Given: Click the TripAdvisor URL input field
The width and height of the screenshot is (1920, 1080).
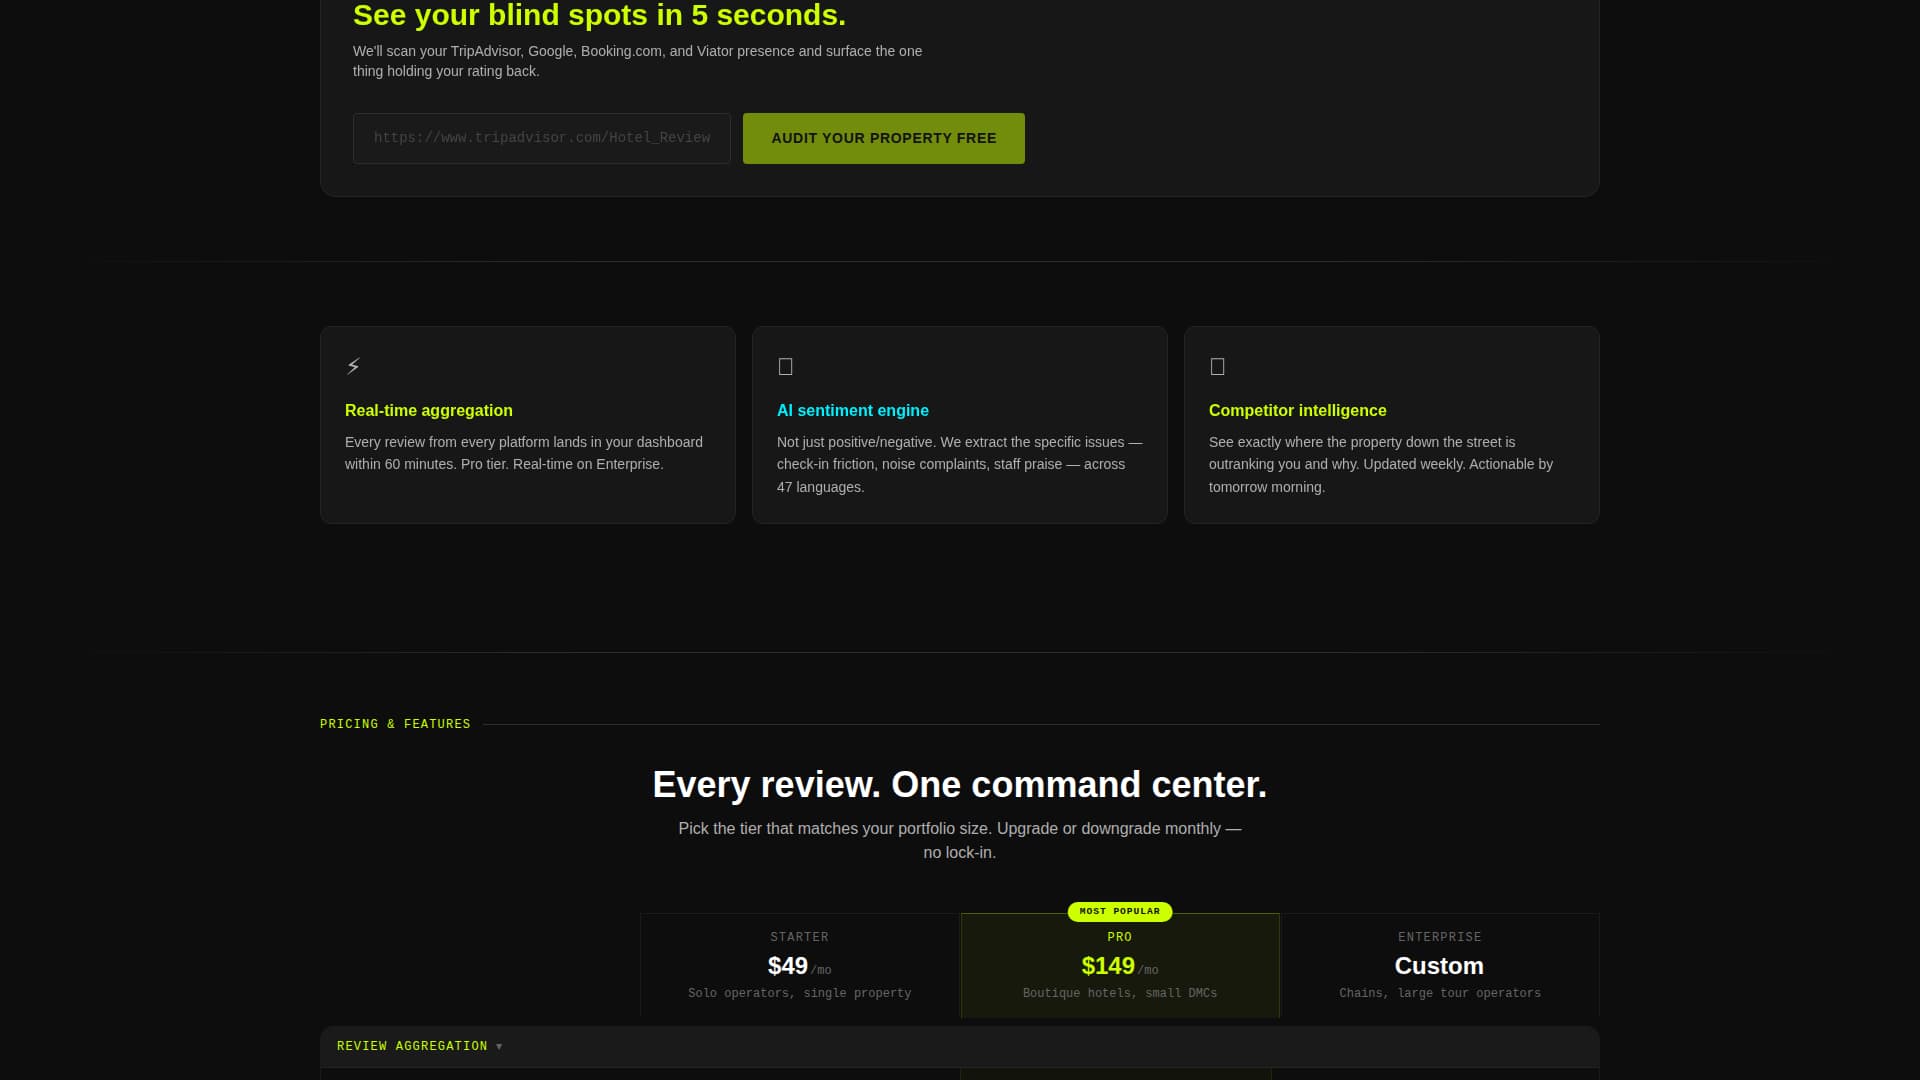Looking at the screenshot, I should coord(541,138).
